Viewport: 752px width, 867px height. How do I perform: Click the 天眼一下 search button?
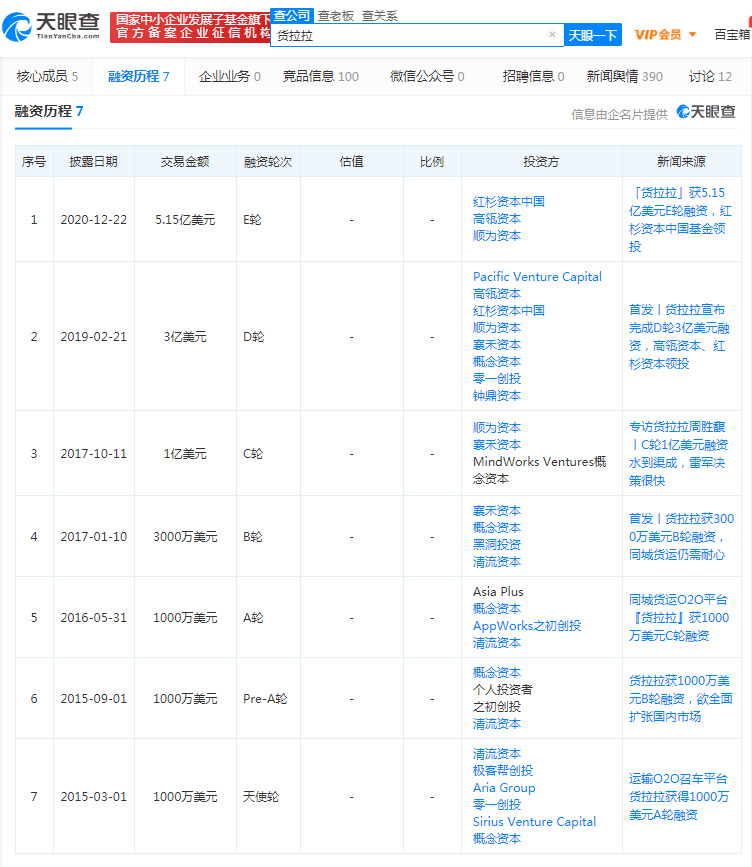pos(593,35)
